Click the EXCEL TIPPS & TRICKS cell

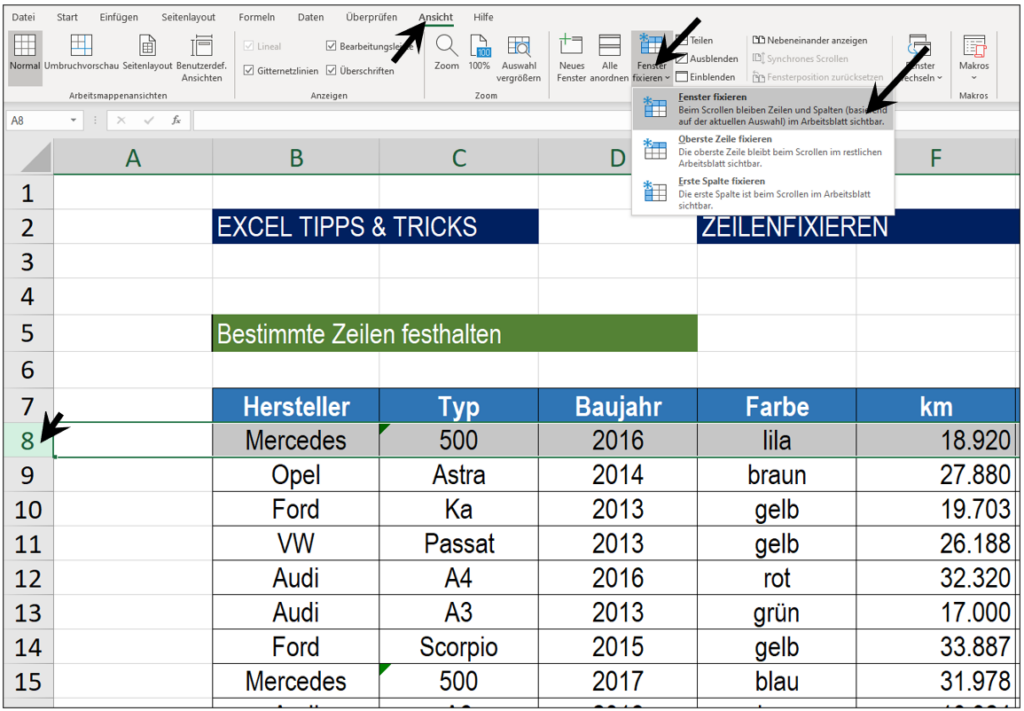point(376,227)
